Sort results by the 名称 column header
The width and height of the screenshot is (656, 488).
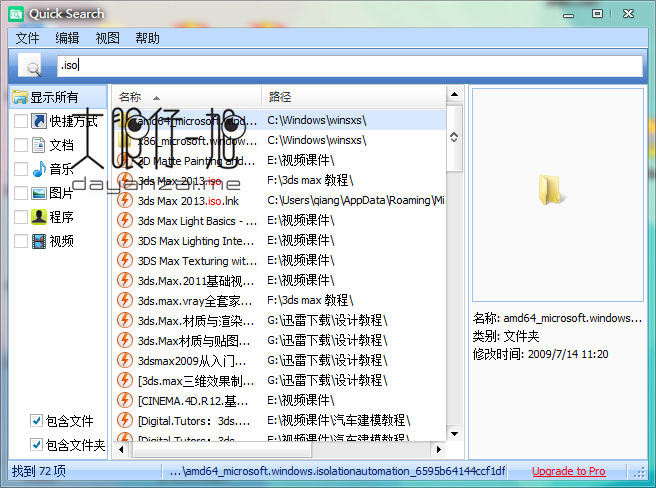pos(187,97)
